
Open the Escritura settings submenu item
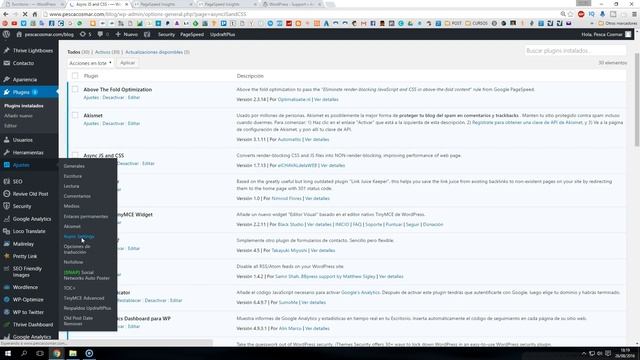coord(73,176)
